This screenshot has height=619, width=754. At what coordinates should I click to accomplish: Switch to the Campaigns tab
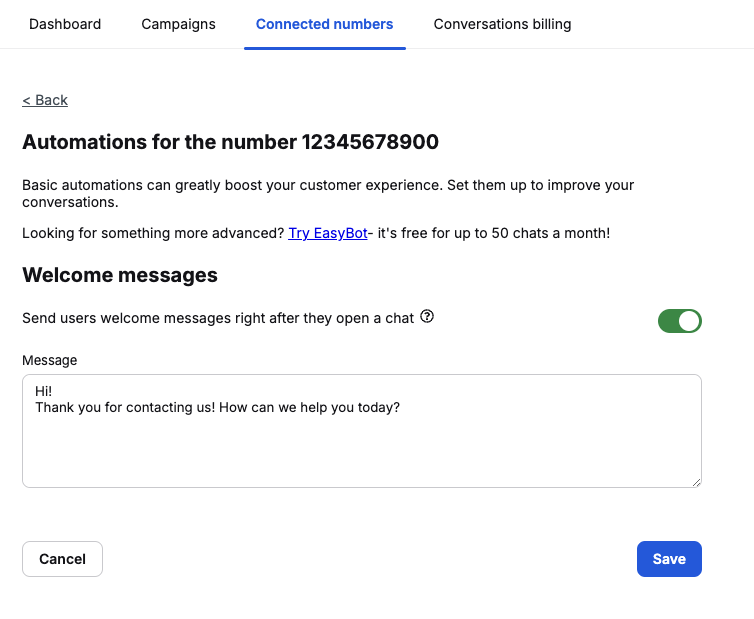(x=178, y=24)
